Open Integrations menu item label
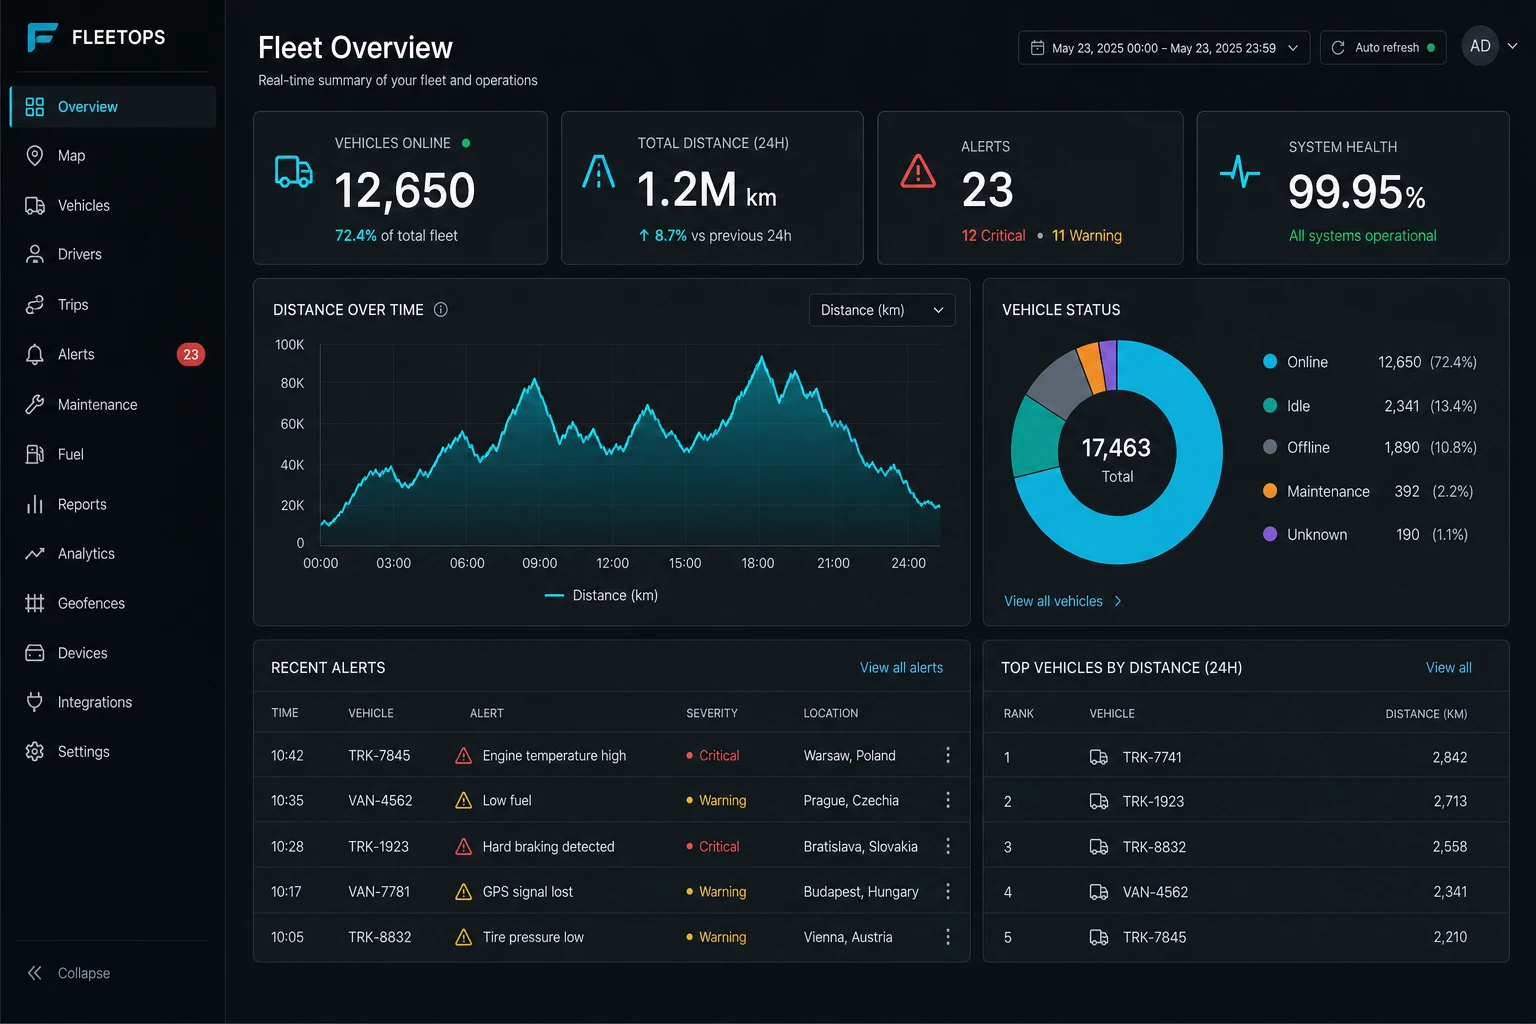 (95, 702)
